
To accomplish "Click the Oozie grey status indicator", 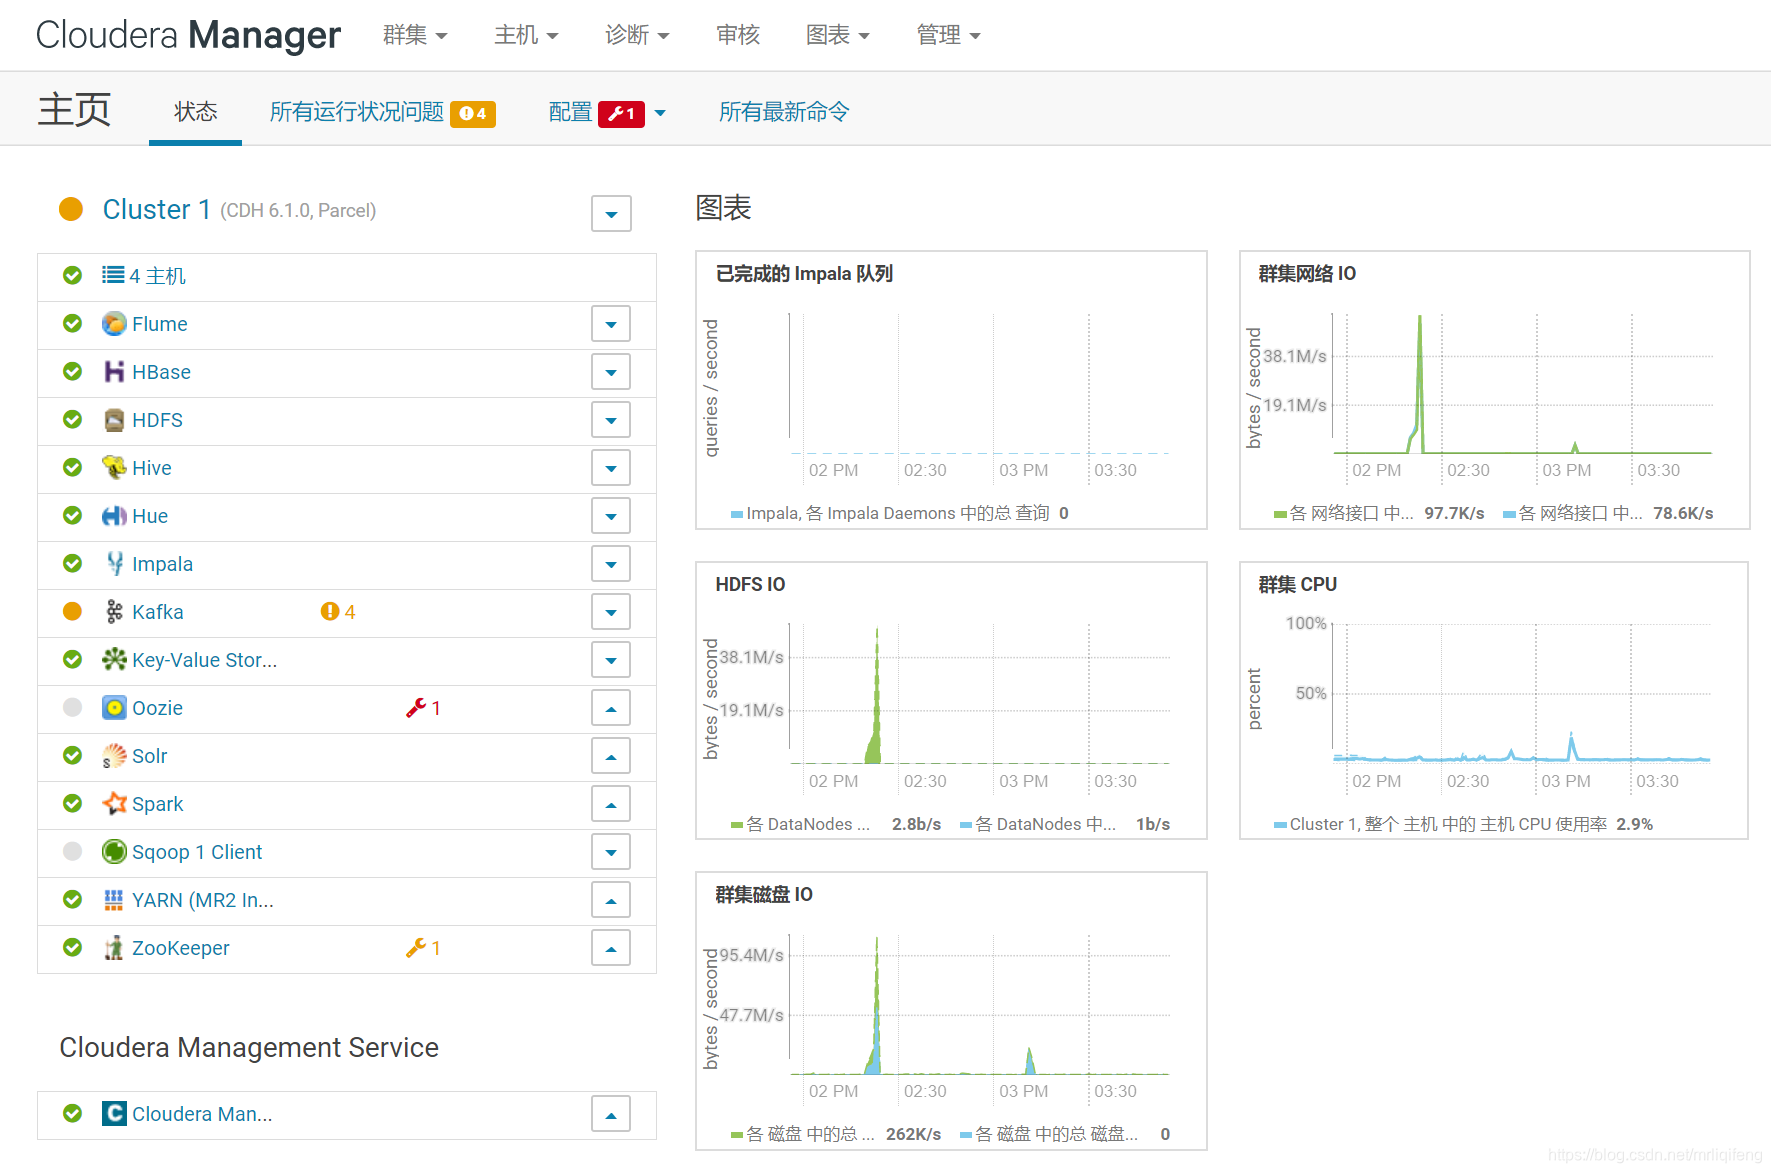I will 72,708.
